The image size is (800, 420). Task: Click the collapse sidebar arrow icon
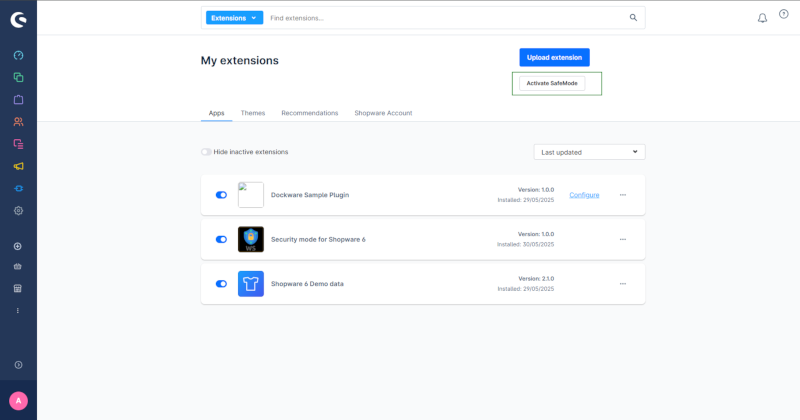coord(18,365)
